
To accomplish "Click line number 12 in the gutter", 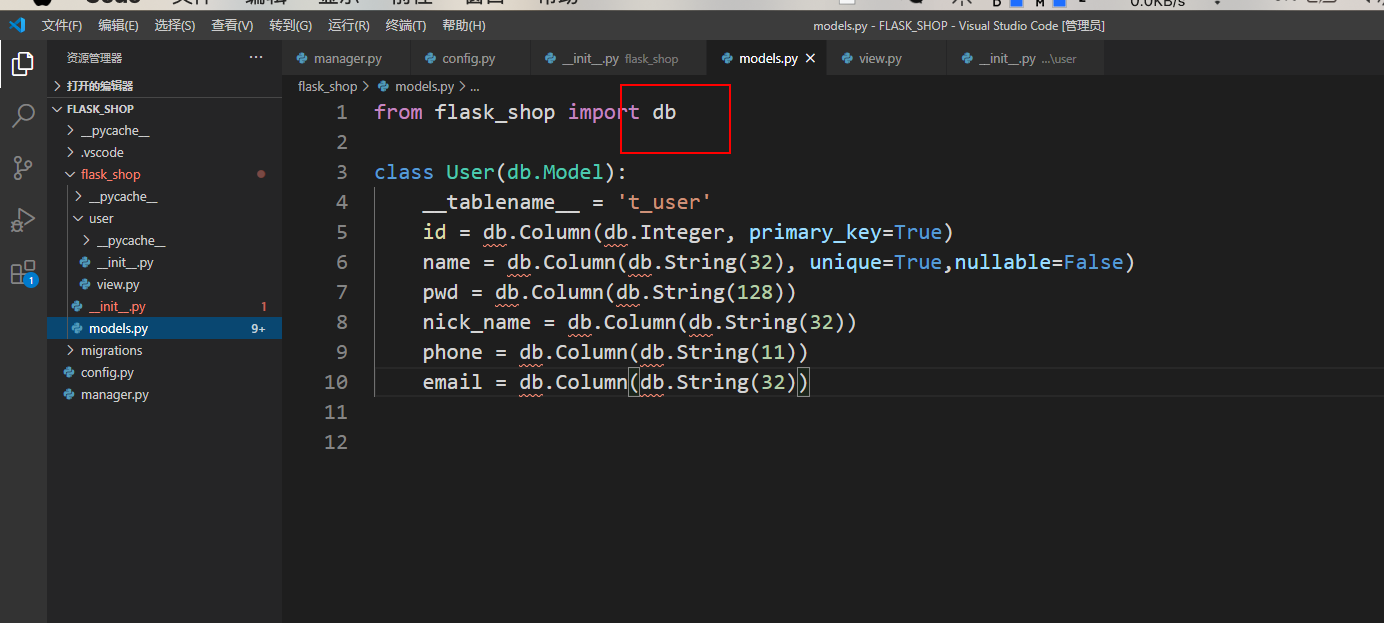I will click(x=336, y=442).
